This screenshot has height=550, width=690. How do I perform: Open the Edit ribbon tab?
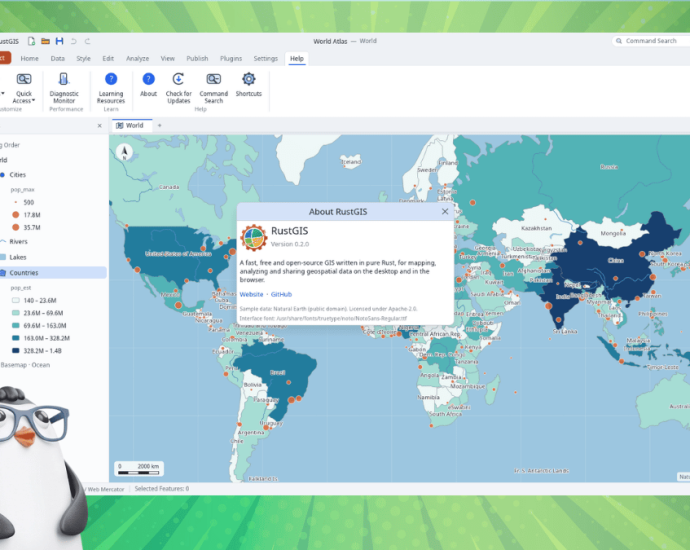point(108,59)
